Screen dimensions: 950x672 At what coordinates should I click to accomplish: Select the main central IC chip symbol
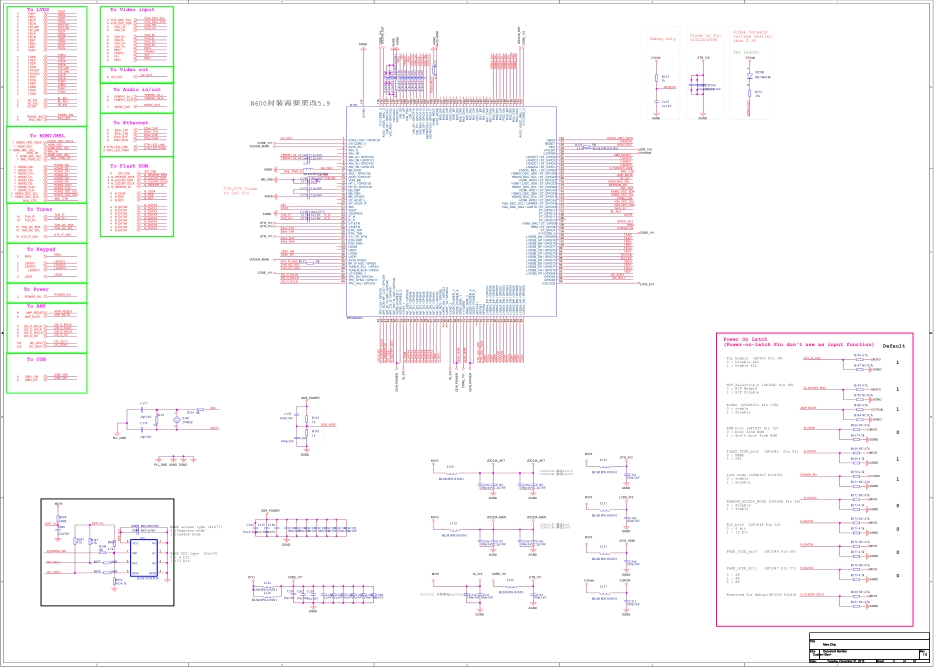point(450,211)
